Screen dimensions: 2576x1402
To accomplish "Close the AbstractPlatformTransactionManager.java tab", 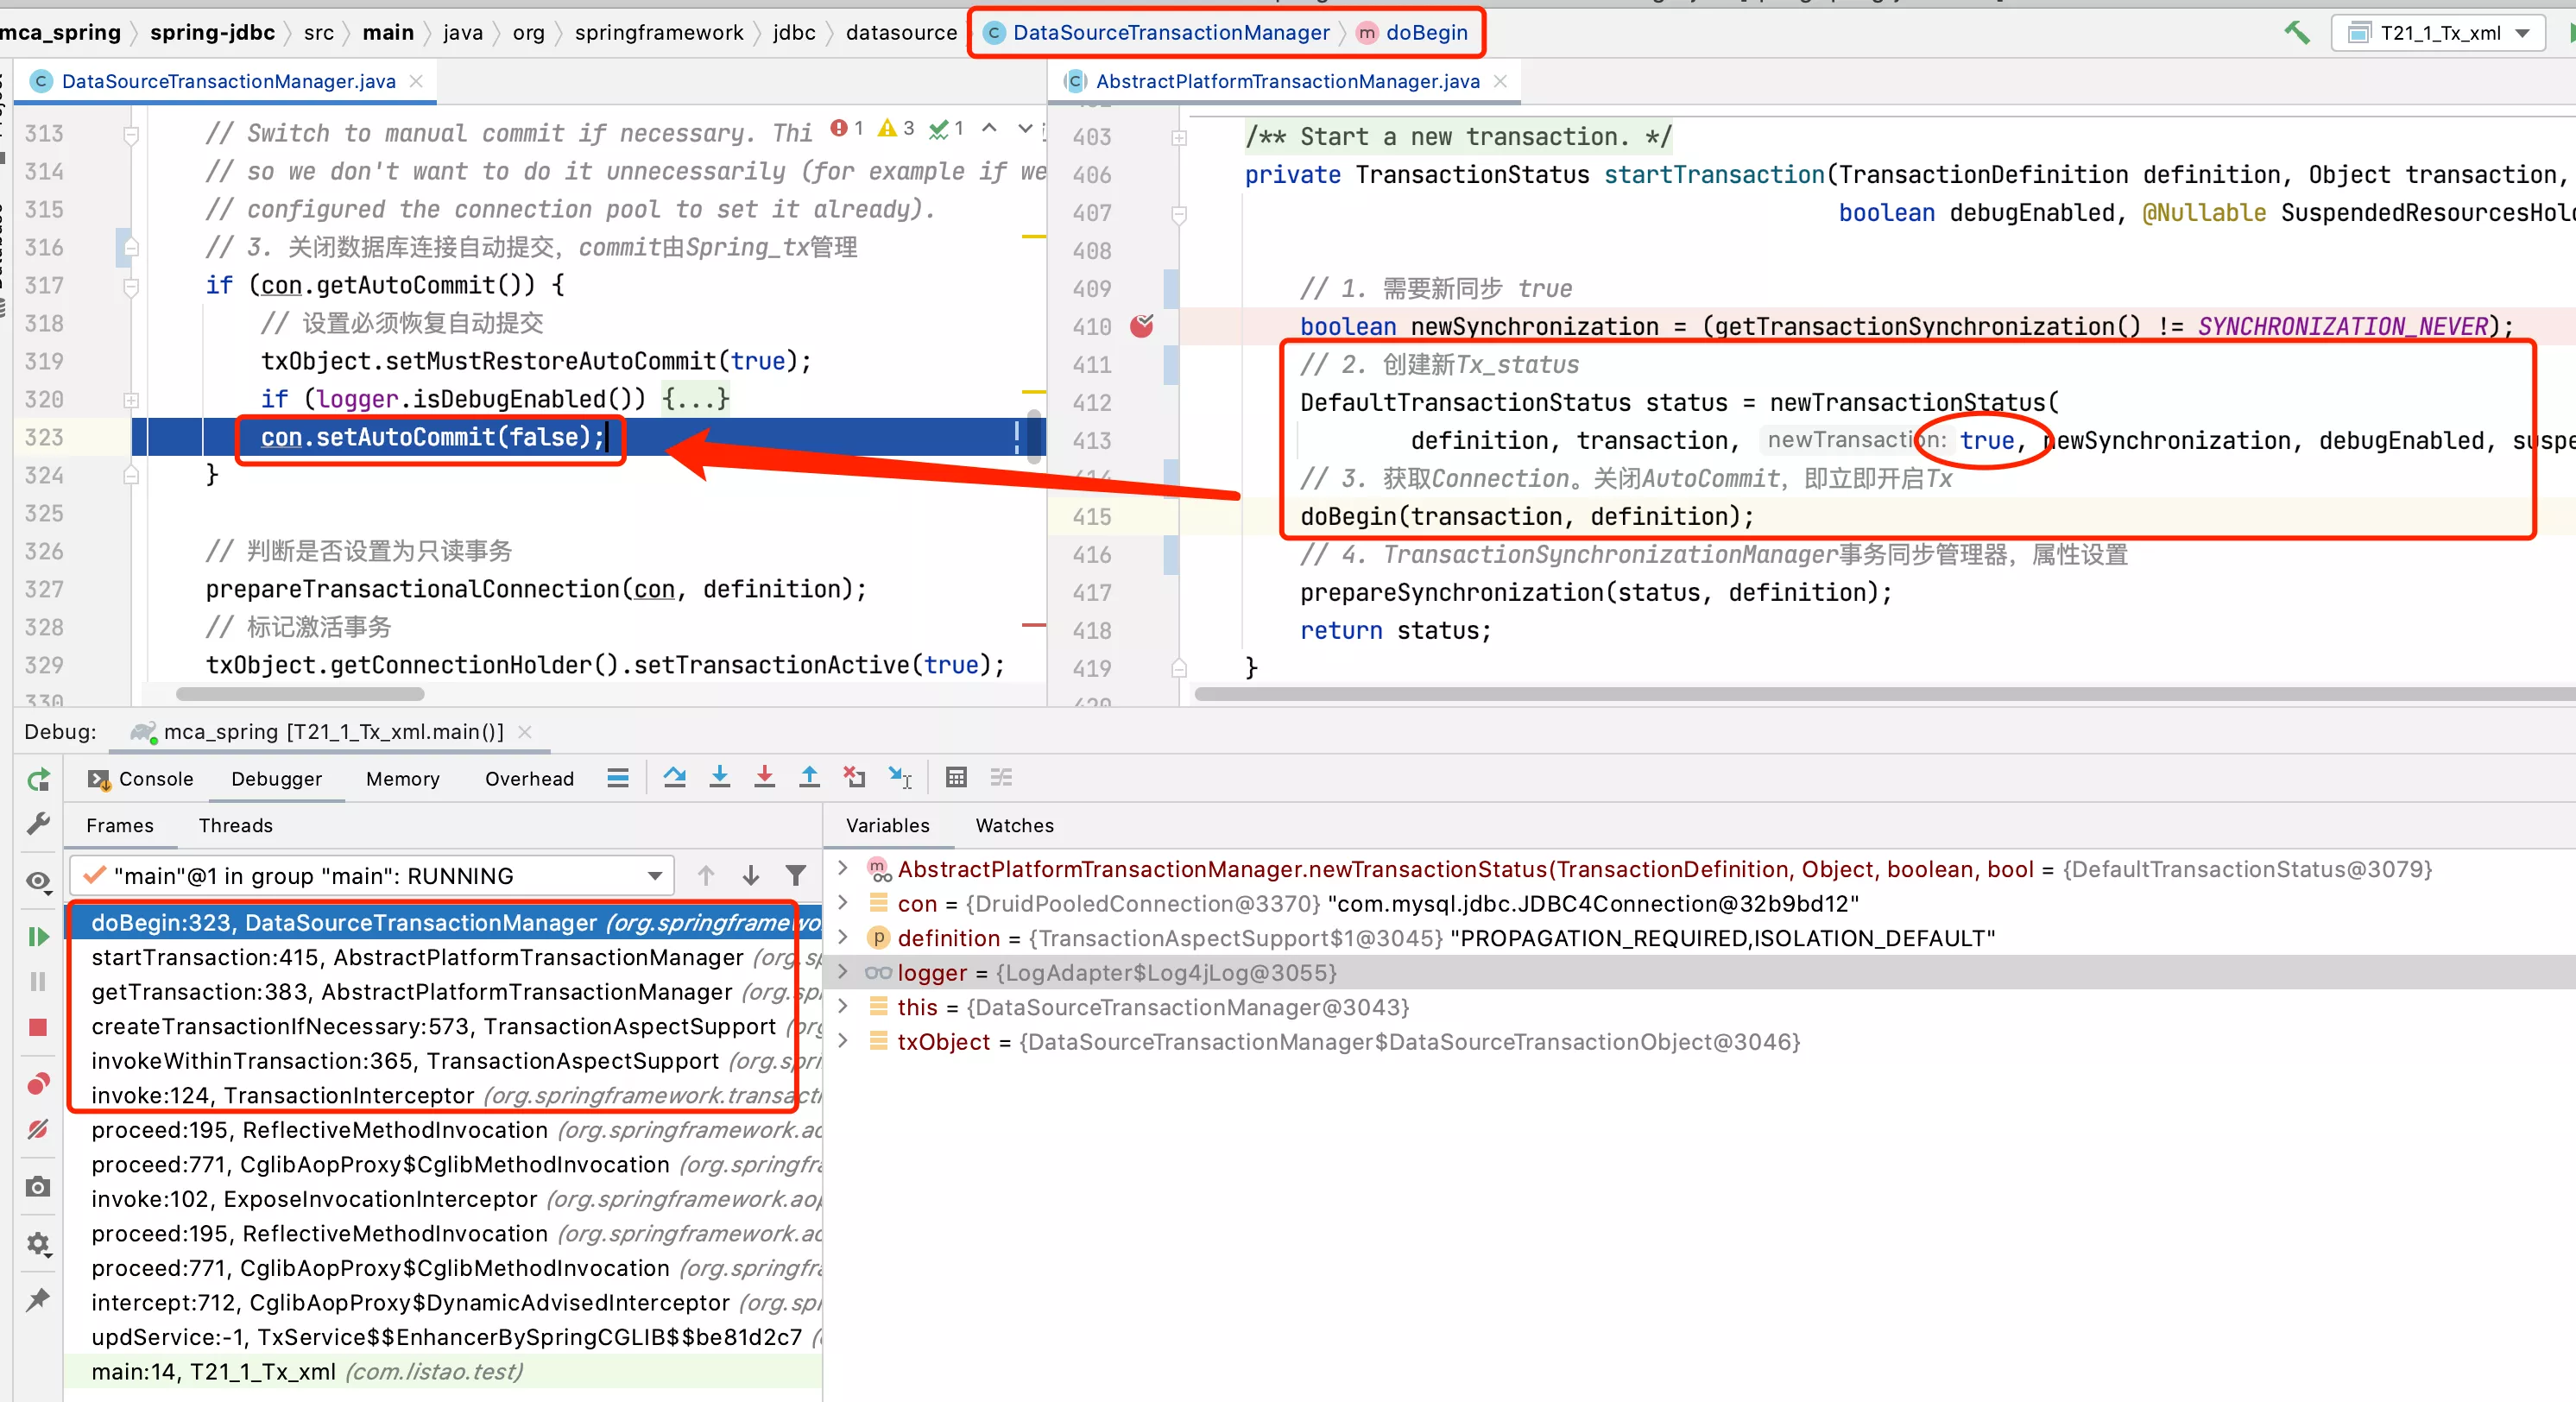I will 1500,81.
